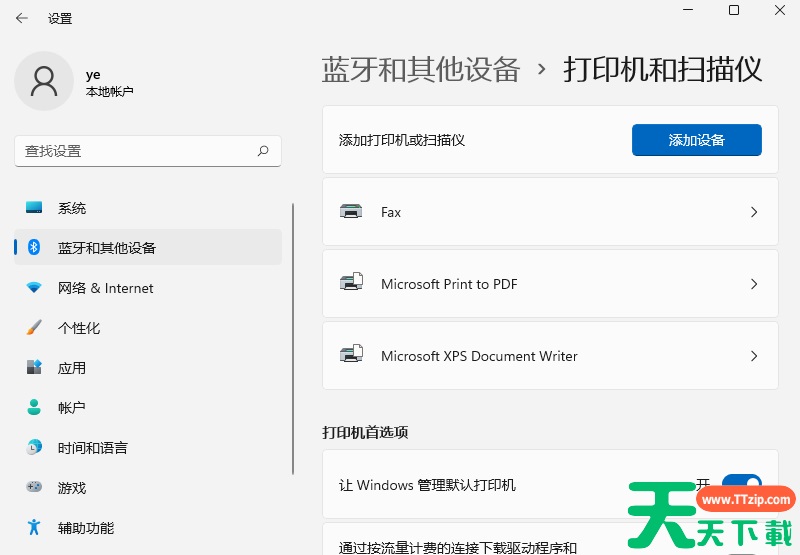Click the Bluetooth icon in sidebar

(34, 247)
